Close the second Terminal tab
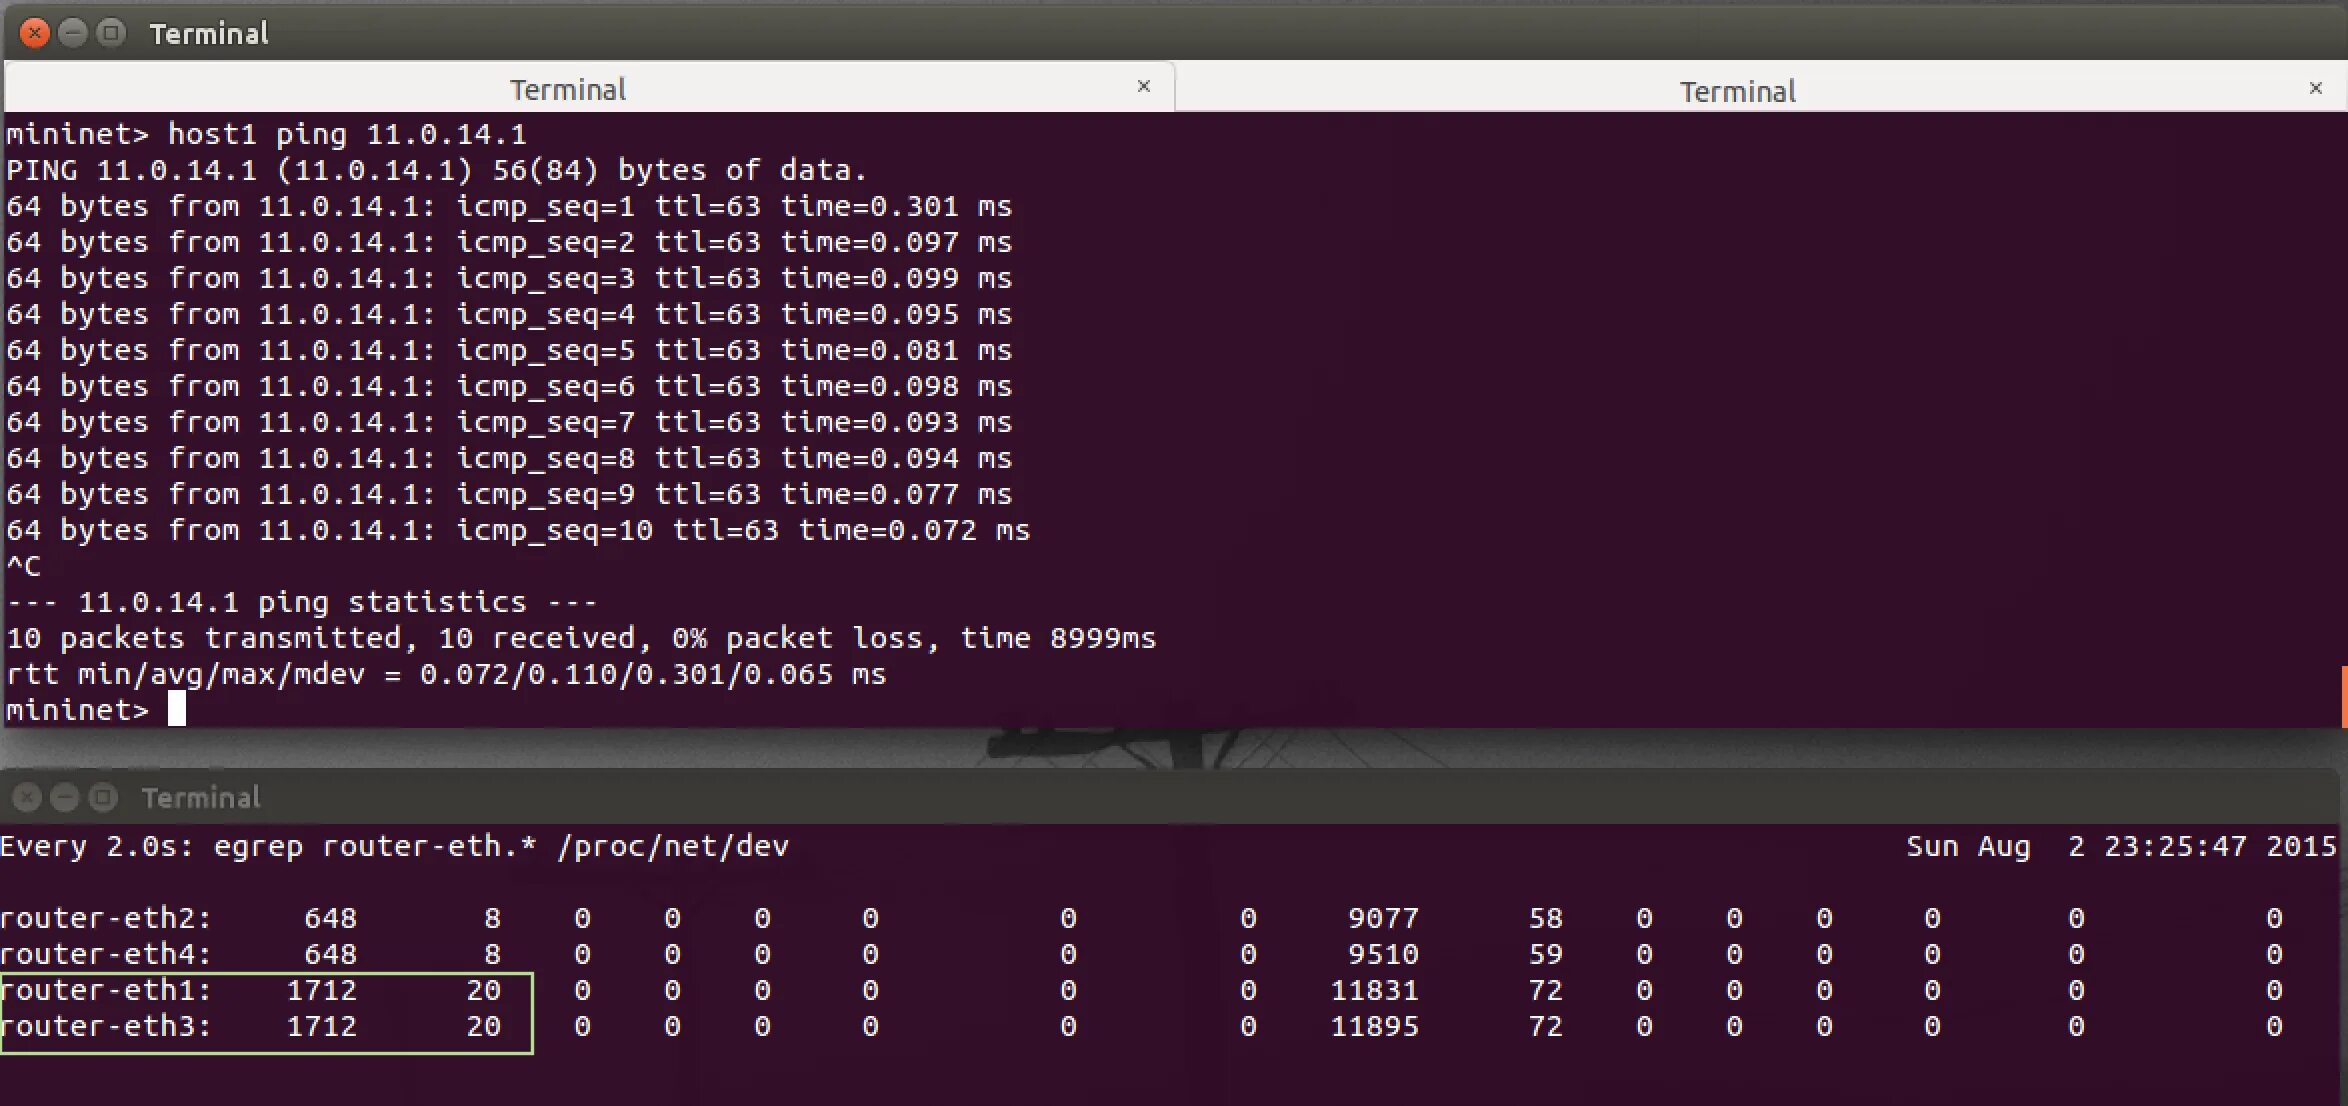This screenshot has height=1106, width=2348. [x=2315, y=88]
